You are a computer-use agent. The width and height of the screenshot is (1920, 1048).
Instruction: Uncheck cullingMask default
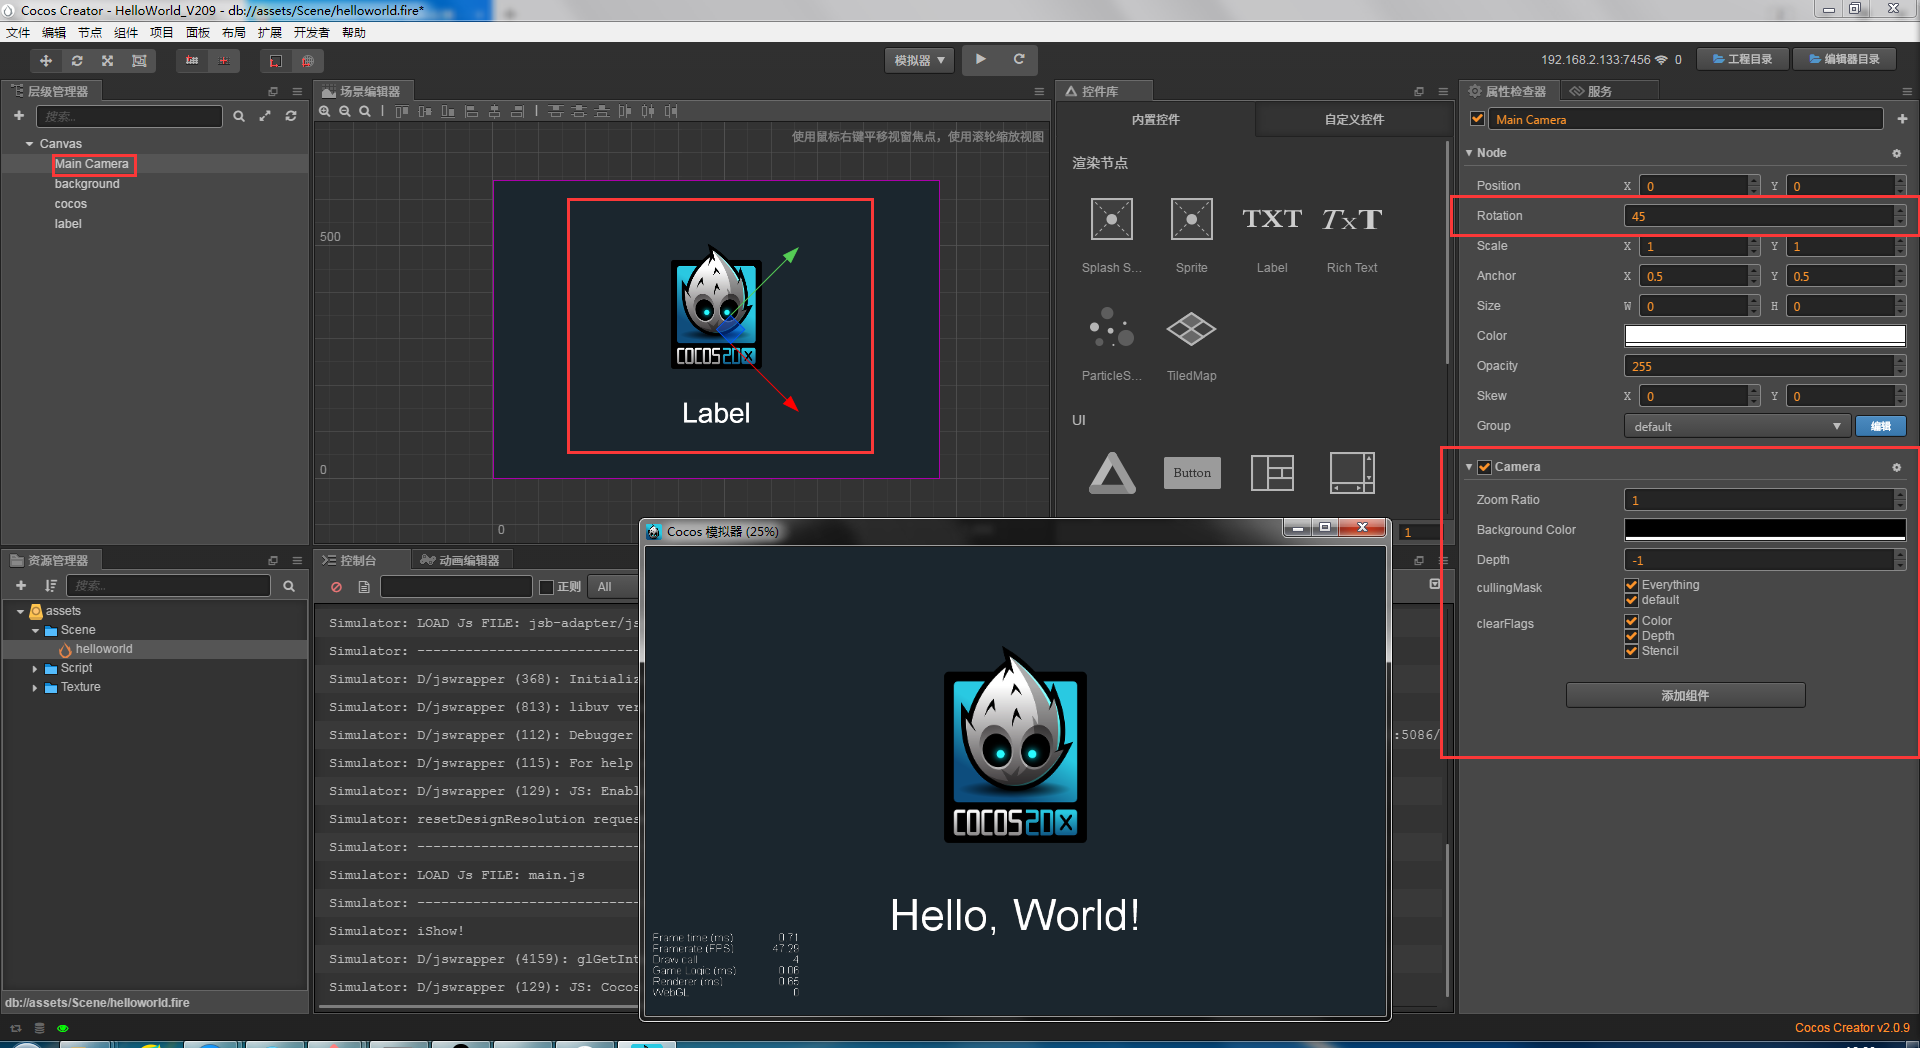click(x=1632, y=600)
